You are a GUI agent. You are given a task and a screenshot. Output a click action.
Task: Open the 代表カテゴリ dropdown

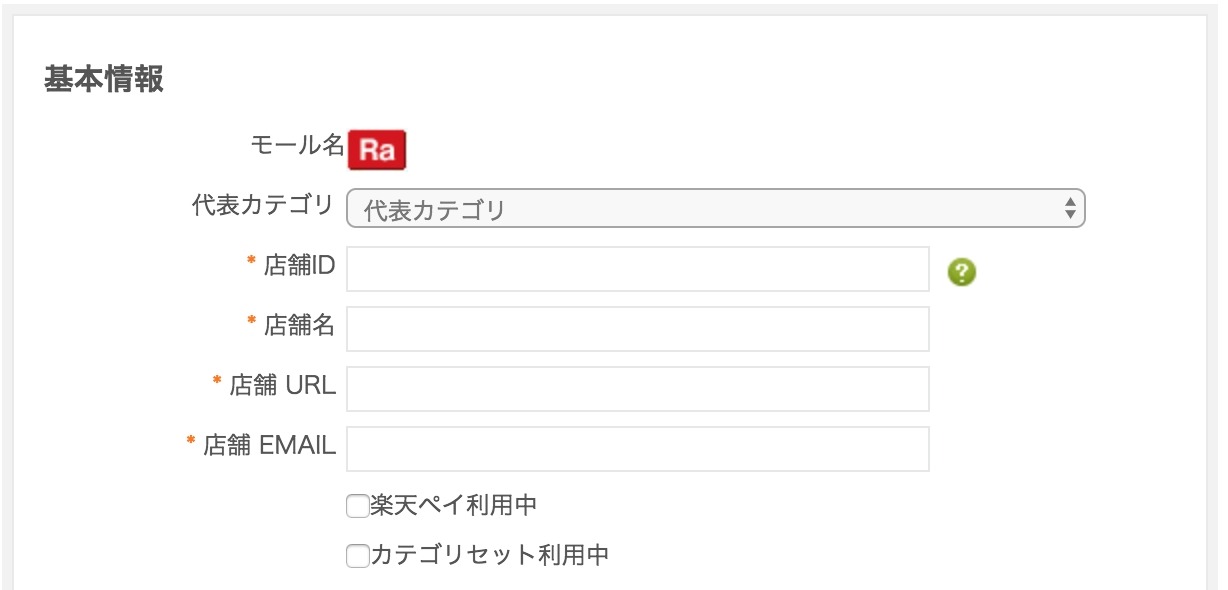coord(716,209)
